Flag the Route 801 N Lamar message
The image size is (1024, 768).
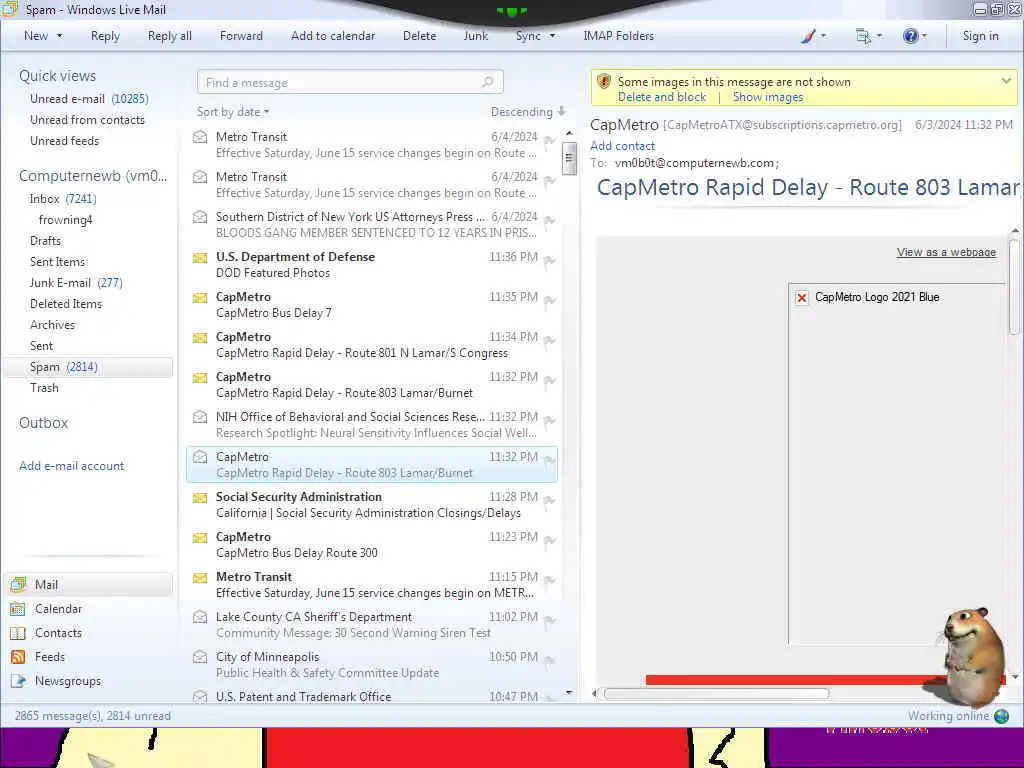pos(549,340)
